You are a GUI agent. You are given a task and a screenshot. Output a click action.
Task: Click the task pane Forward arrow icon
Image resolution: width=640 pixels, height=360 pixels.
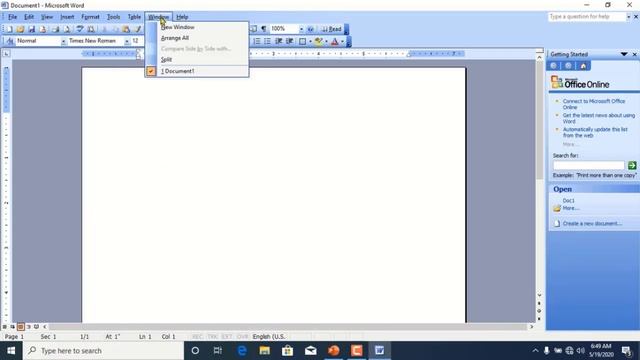point(568,66)
